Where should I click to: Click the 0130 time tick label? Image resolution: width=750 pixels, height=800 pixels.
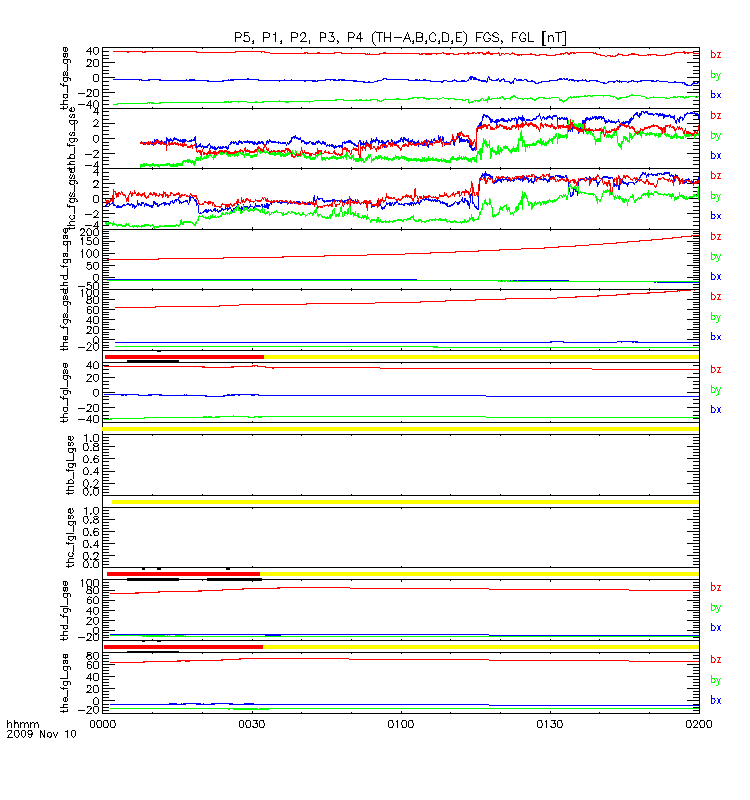point(549,724)
